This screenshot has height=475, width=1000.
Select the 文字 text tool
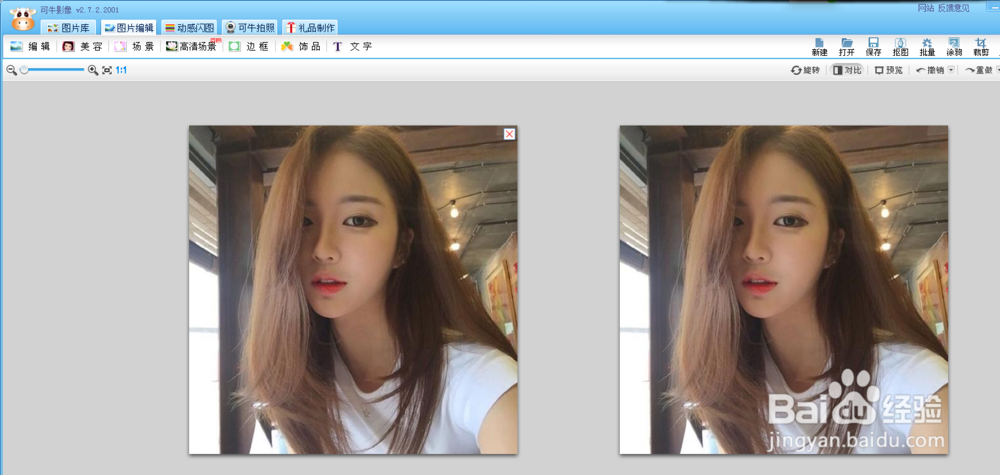(x=352, y=47)
